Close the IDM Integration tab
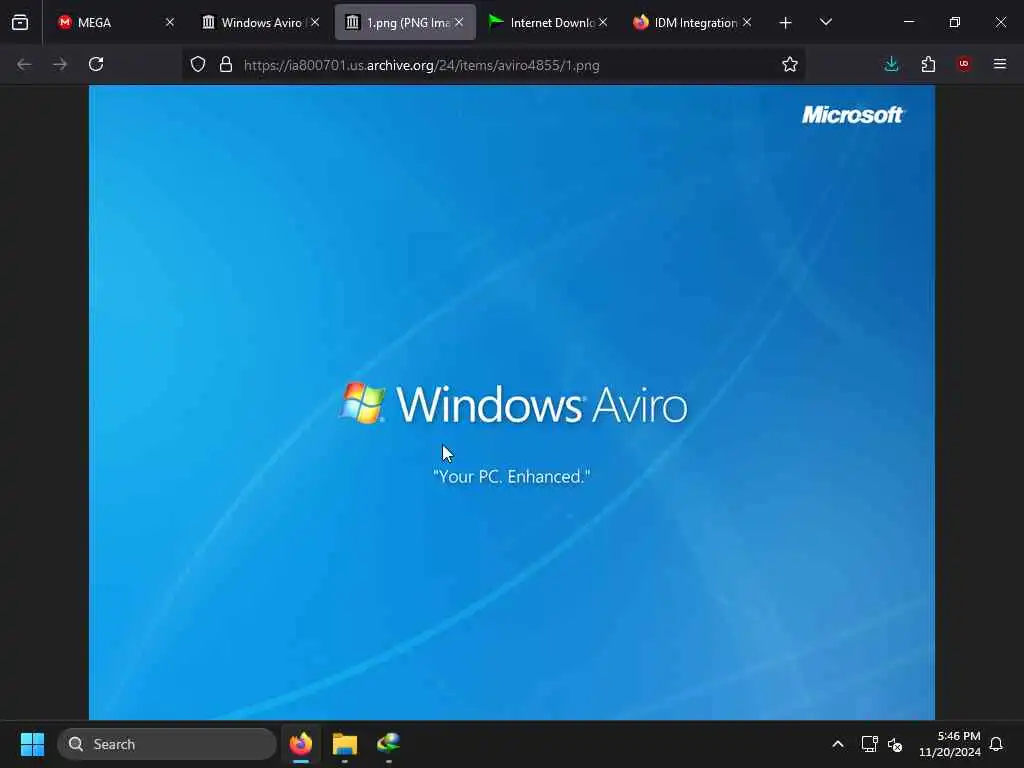1024x768 pixels. [x=746, y=22]
